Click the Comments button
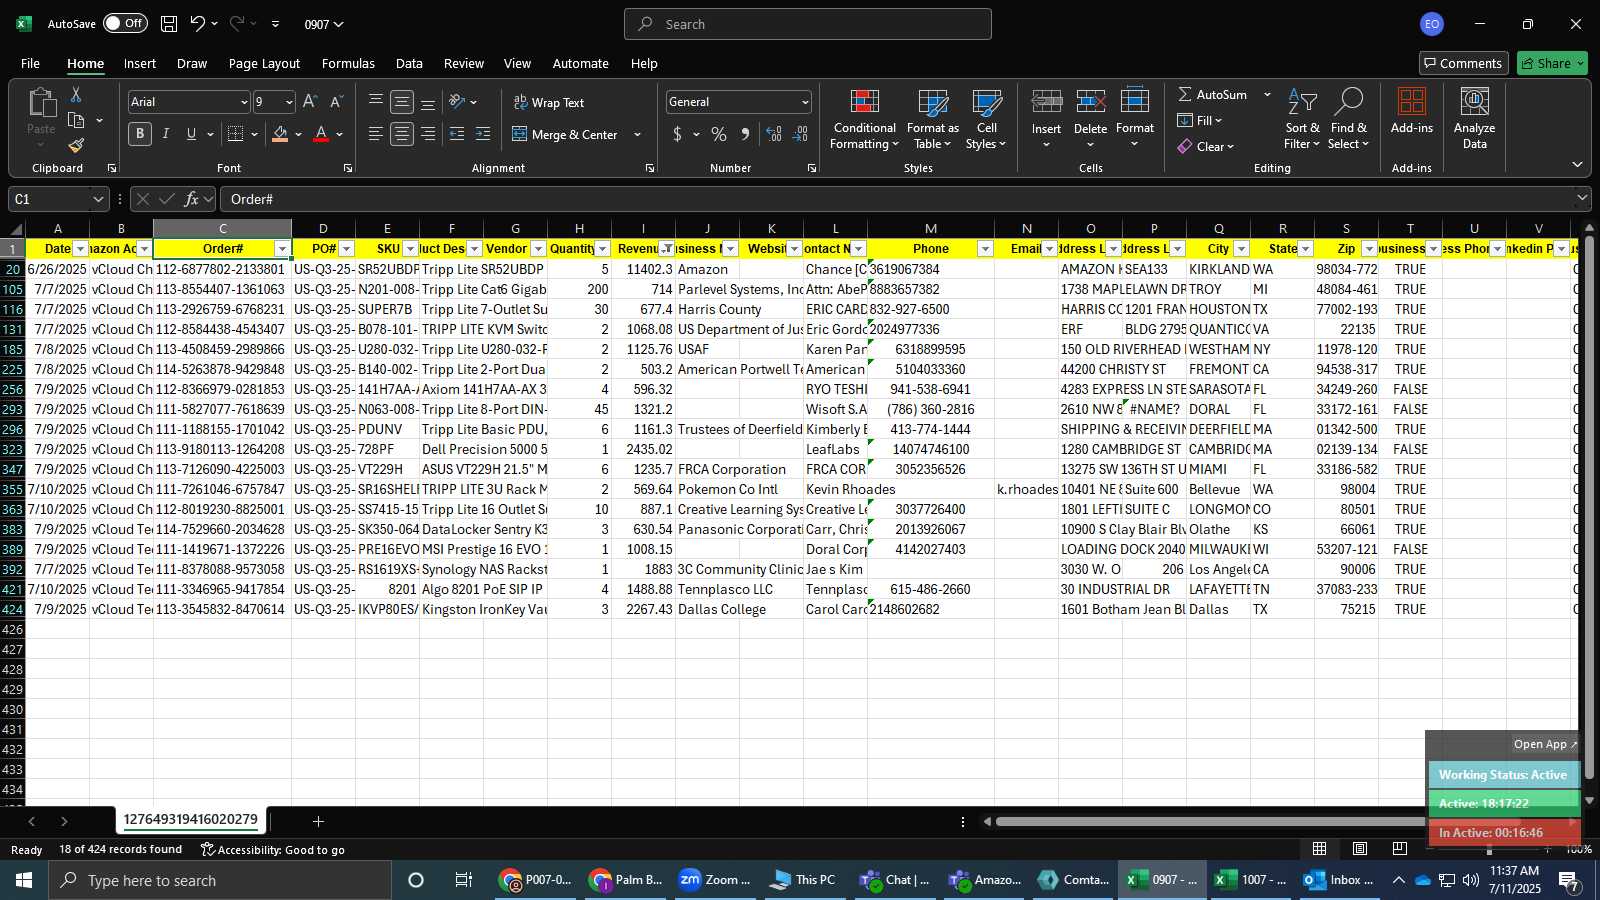 click(1463, 63)
